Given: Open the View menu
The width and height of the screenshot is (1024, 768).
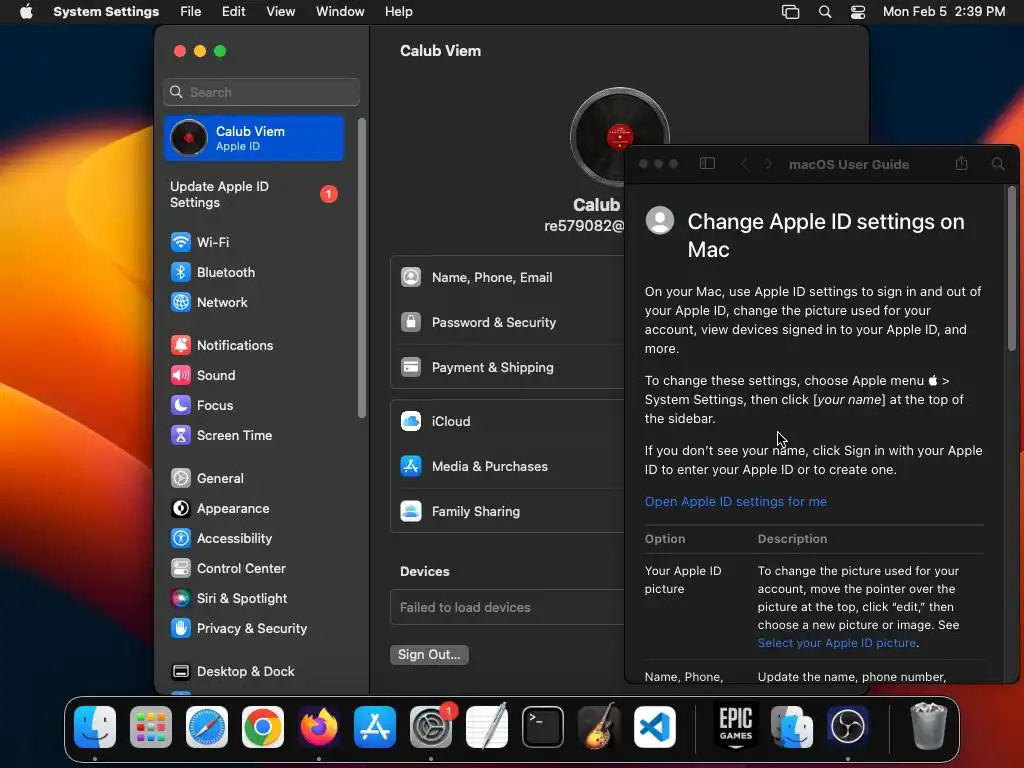Looking at the screenshot, I should [x=280, y=12].
